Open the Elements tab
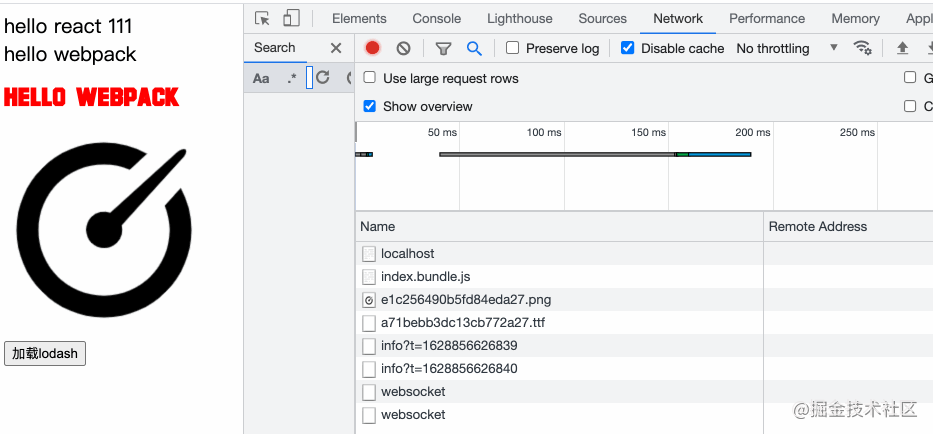Screen dimensions: 933x434 coord(359,18)
